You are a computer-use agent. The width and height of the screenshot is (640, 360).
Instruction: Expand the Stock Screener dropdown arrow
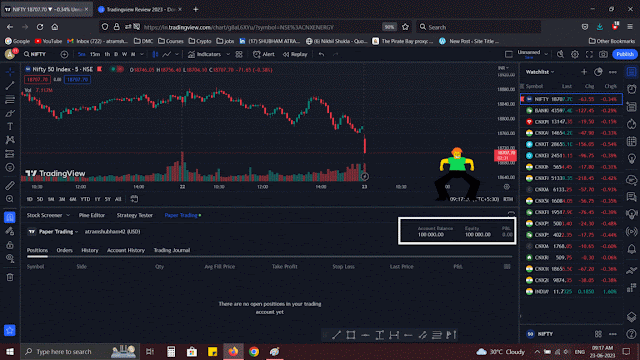tap(68, 215)
